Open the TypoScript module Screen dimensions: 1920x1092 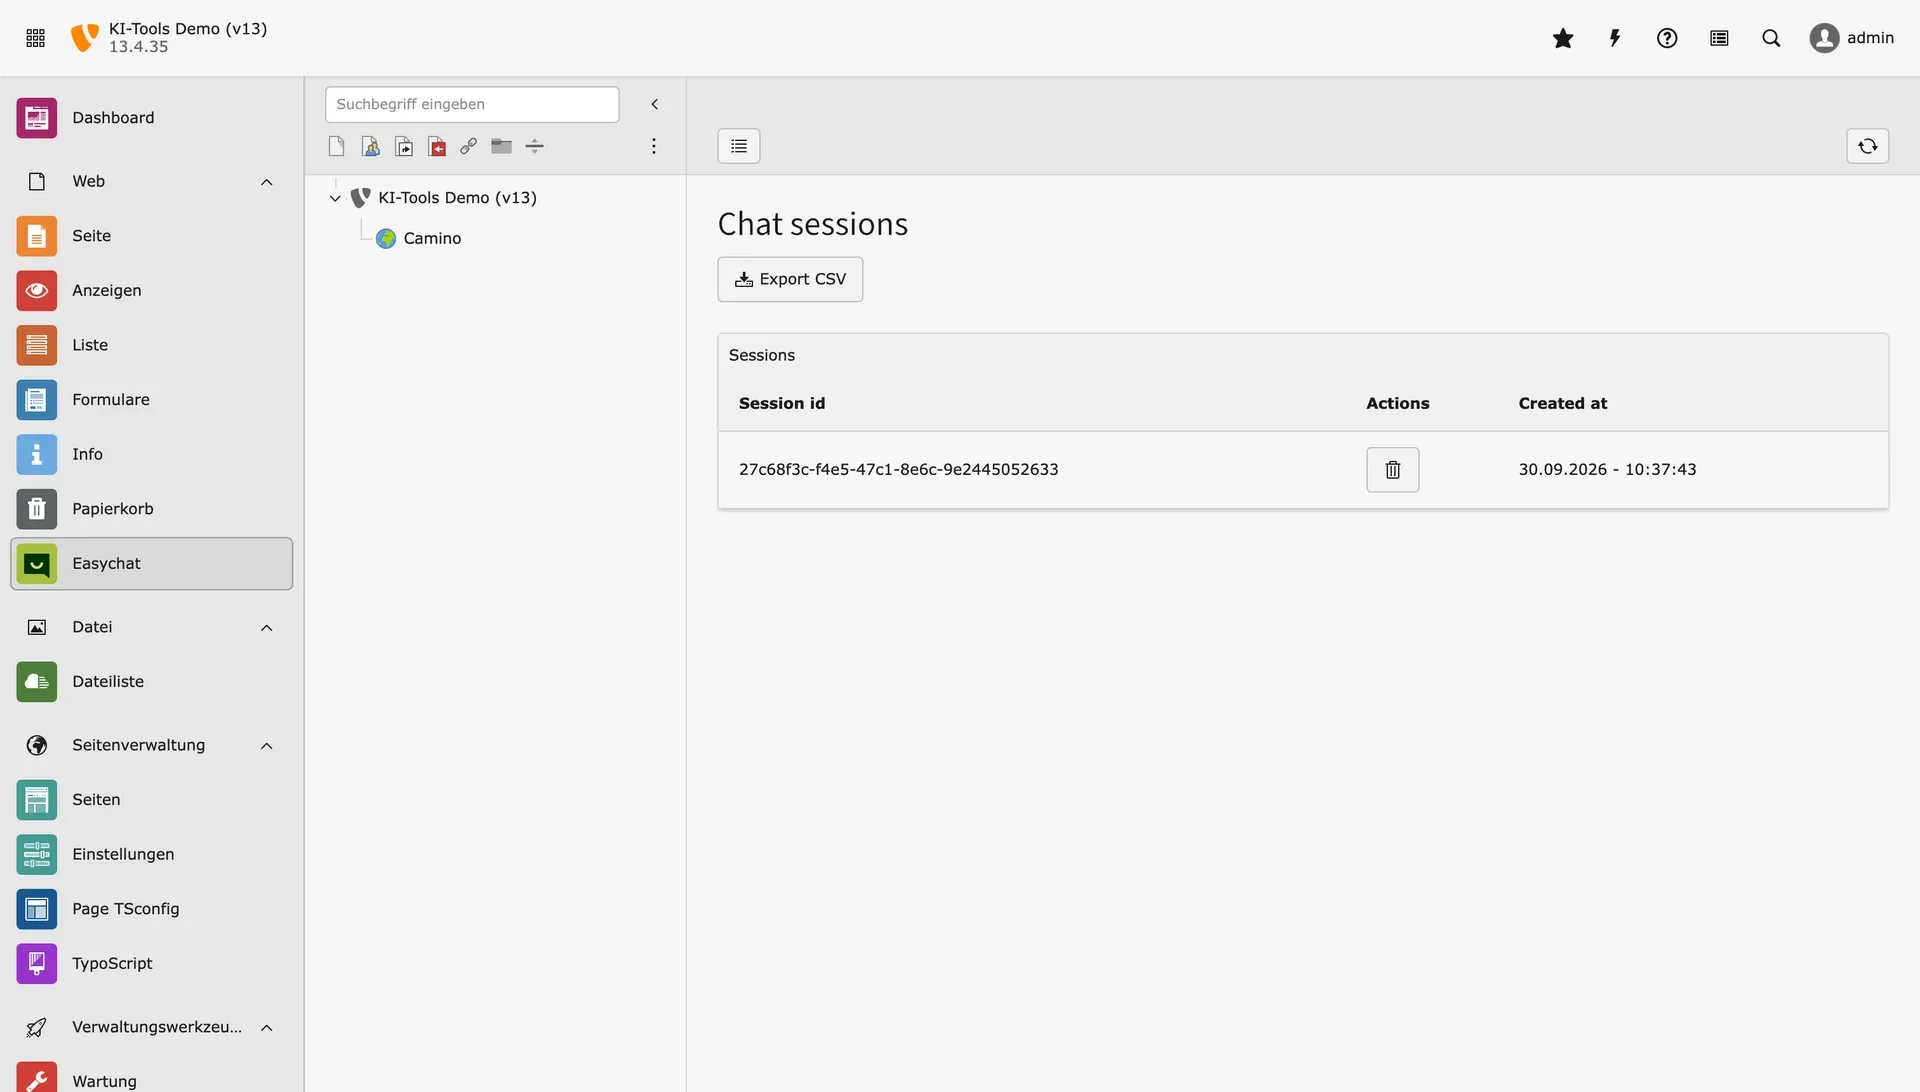(x=151, y=964)
